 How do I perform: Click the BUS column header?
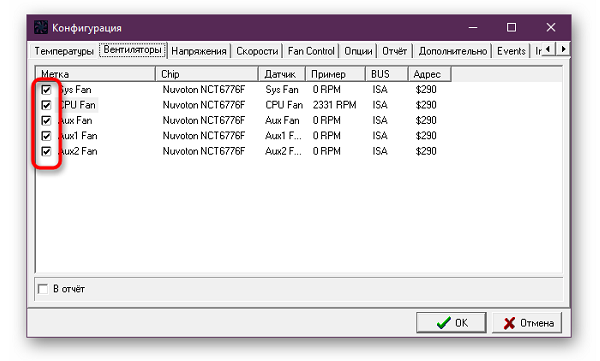(x=387, y=74)
